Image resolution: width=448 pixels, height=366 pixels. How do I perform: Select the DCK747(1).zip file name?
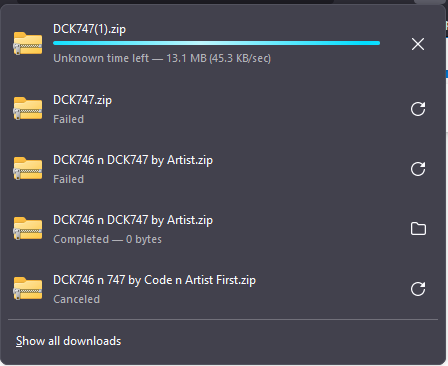89,29
